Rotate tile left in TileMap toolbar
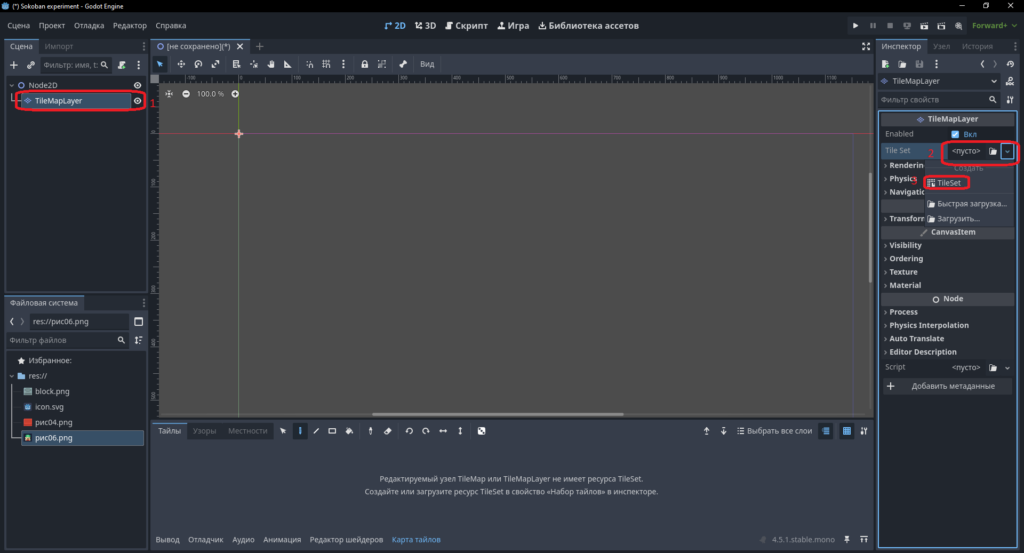The width and height of the screenshot is (1024, 553). [x=409, y=431]
